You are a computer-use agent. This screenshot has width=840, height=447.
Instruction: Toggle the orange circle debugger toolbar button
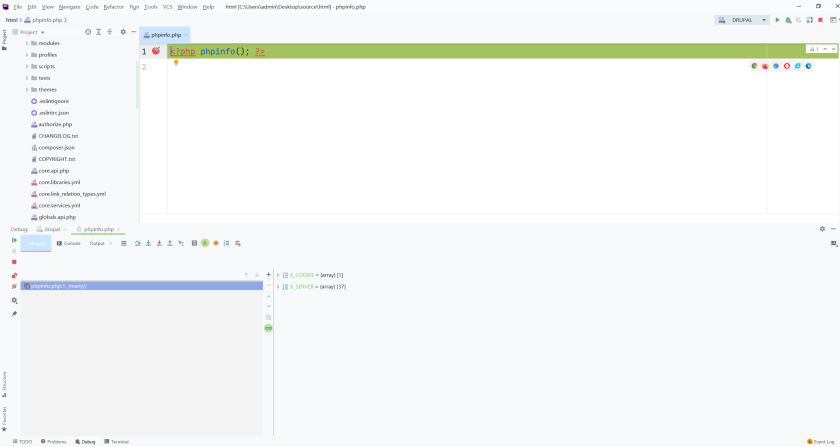(216, 243)
